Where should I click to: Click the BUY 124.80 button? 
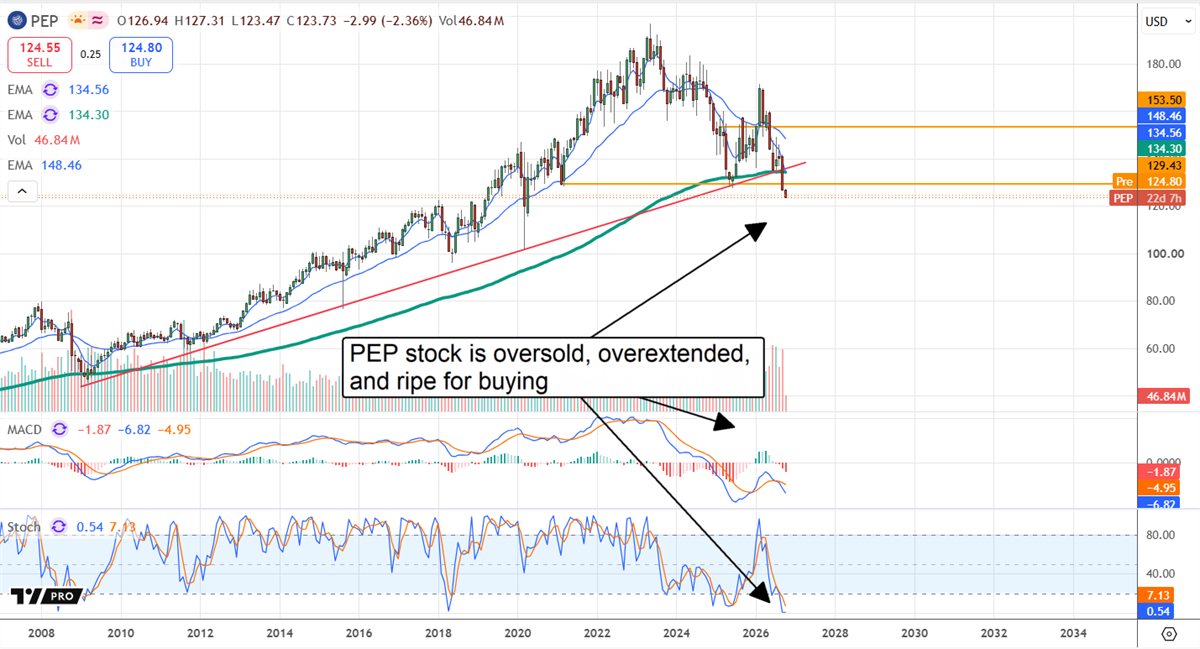tap(141, 55)
